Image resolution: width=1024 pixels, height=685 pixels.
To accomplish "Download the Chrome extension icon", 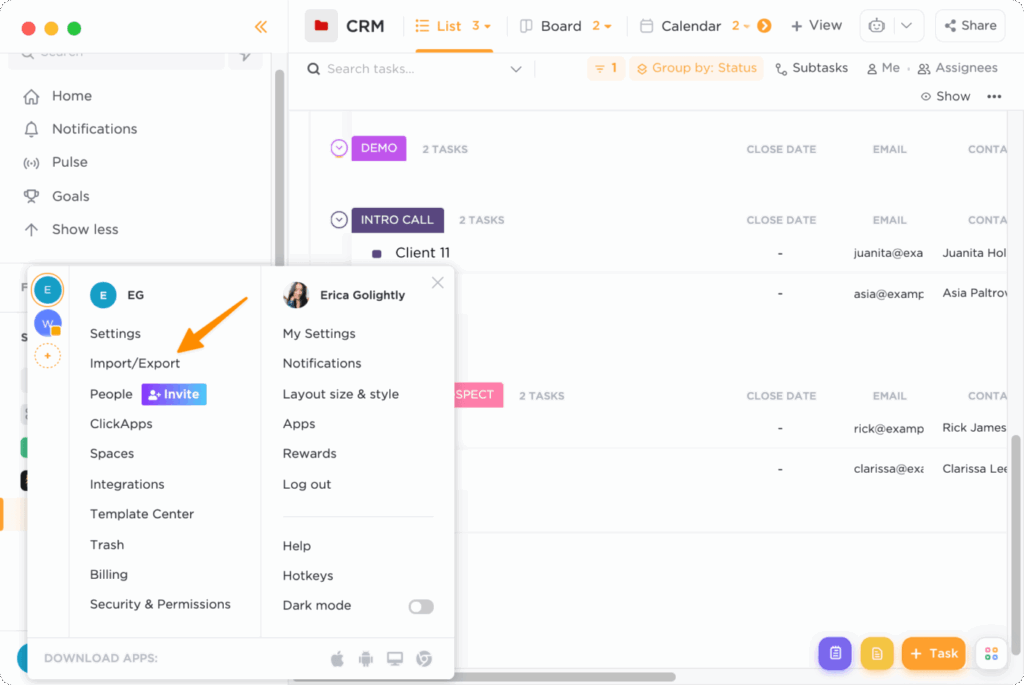I will coord(424,659).
